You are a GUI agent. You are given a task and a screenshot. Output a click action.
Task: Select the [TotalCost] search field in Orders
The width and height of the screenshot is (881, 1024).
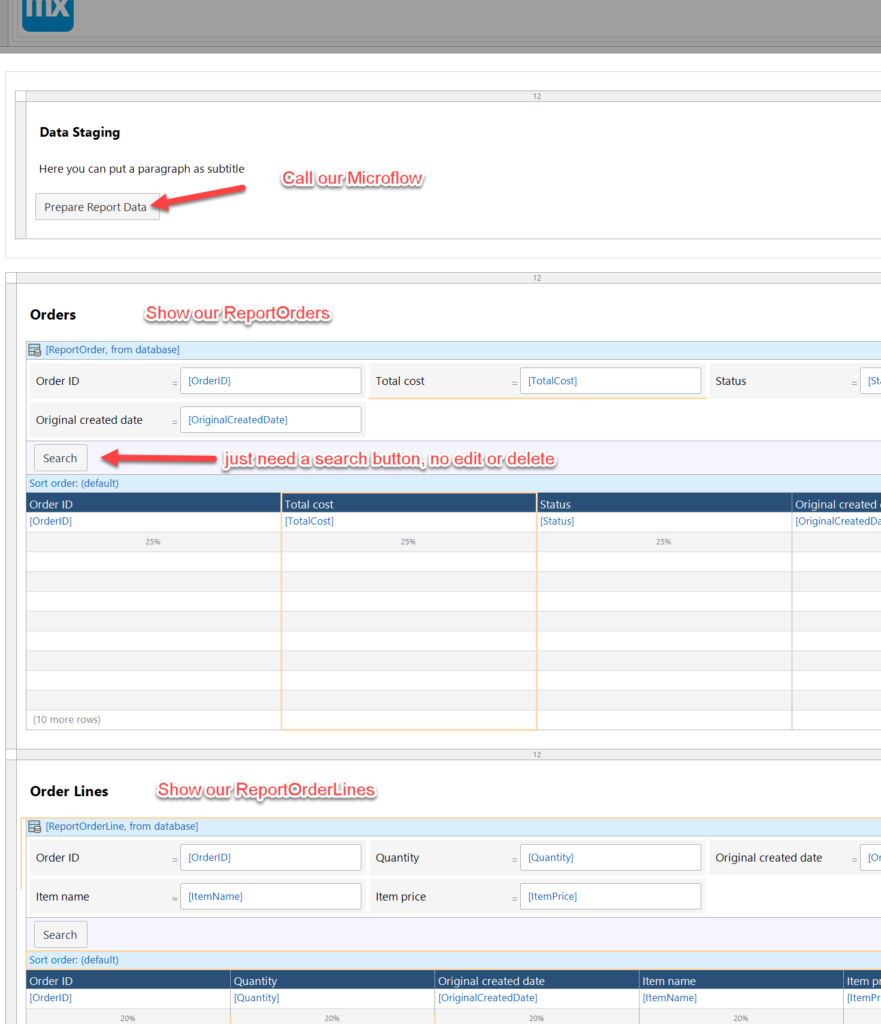click(x=610, y=381)
